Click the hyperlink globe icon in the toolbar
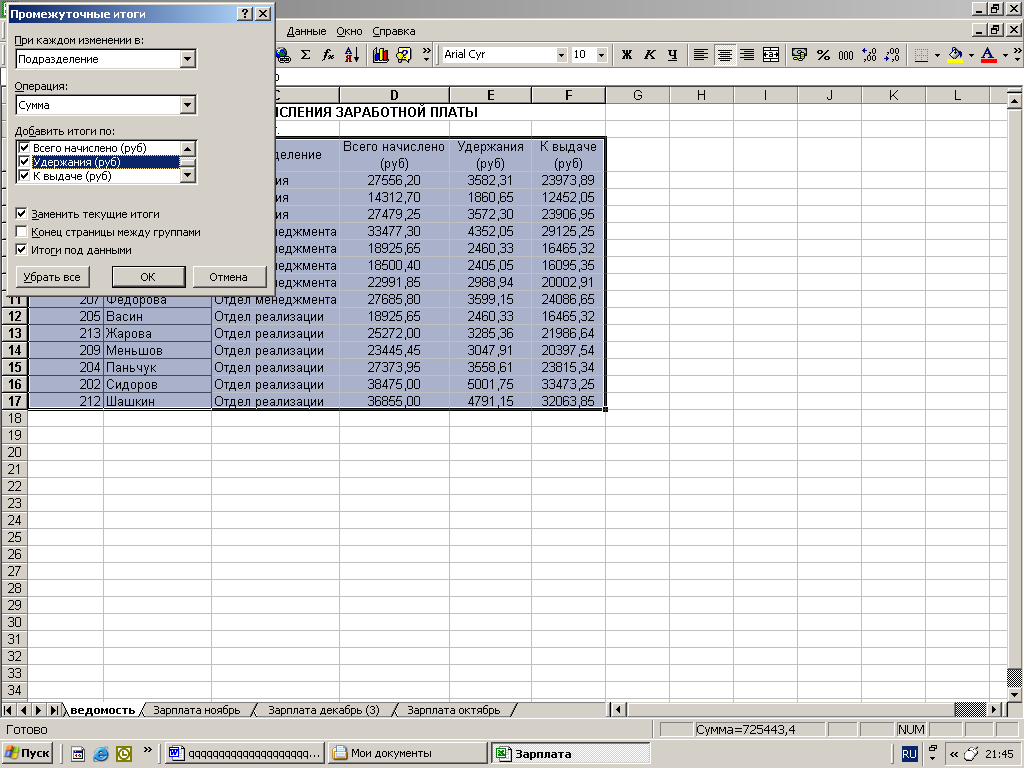This screenshot has width=1024, height=768. tap(283, 55)
